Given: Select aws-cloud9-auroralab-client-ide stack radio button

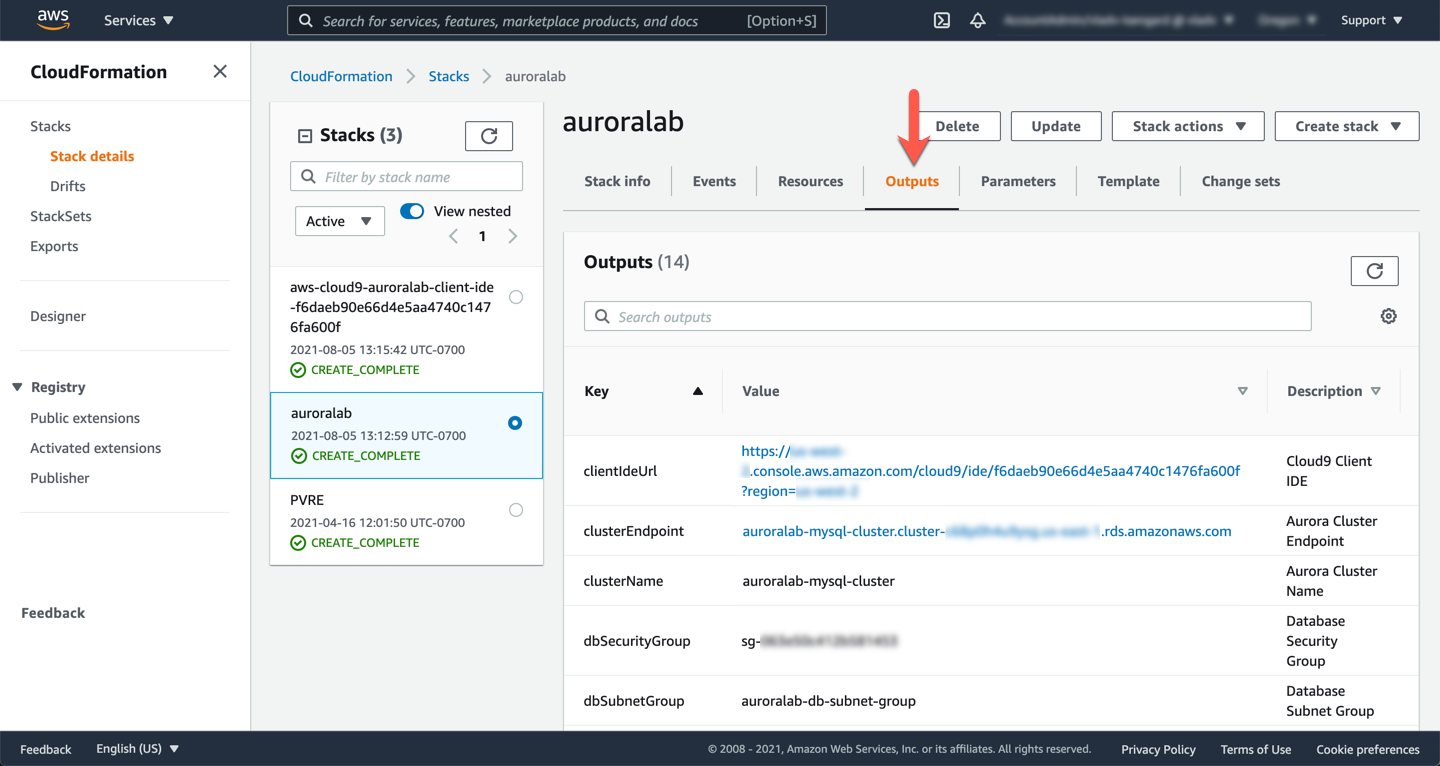Looking at the screenshot, I should [516, 297].
